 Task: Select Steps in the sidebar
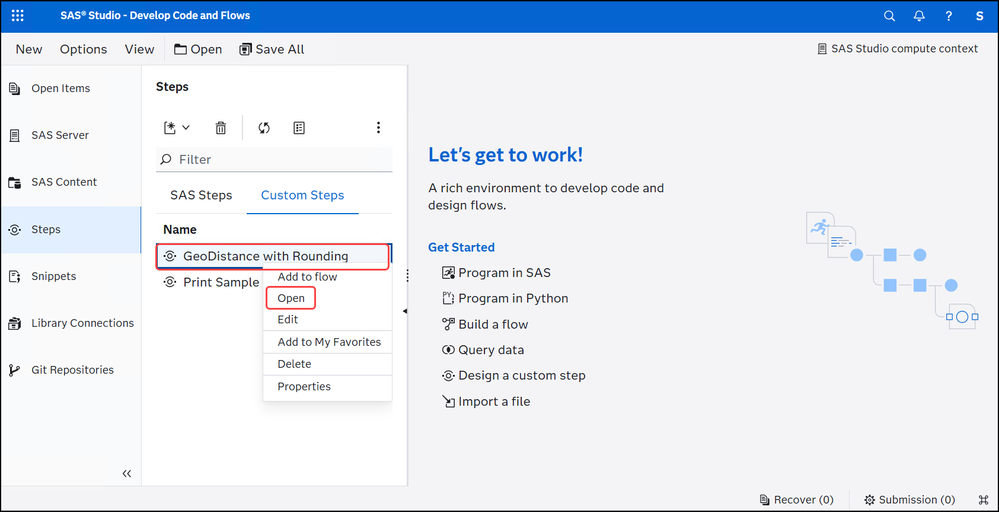pyautogui.click(x=71, y=229)
